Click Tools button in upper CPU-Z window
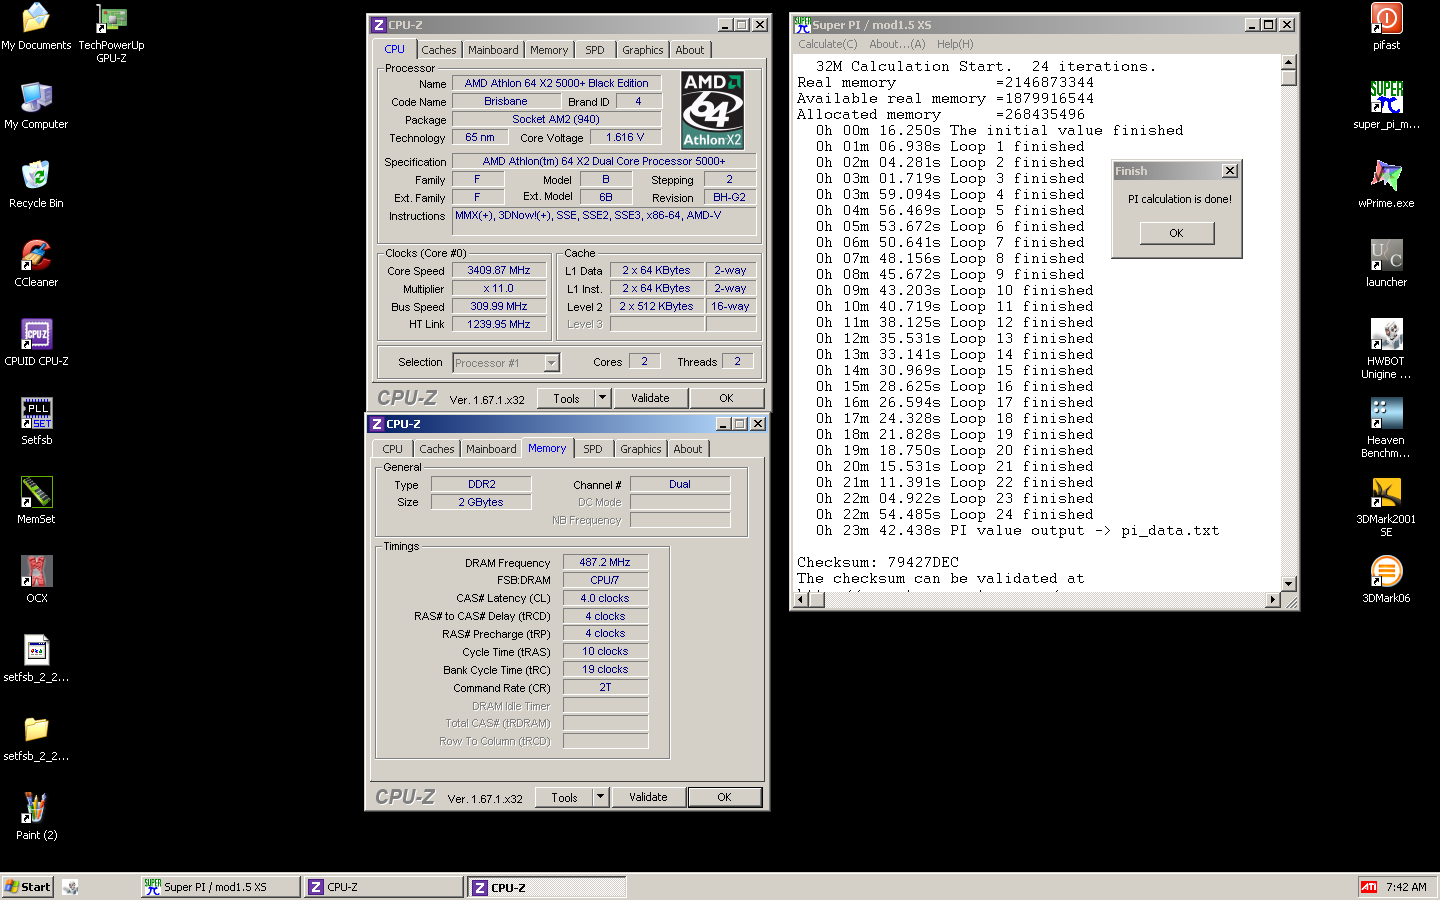Image resolution: width=1440 pixels, height=900 pixels. 566,398
